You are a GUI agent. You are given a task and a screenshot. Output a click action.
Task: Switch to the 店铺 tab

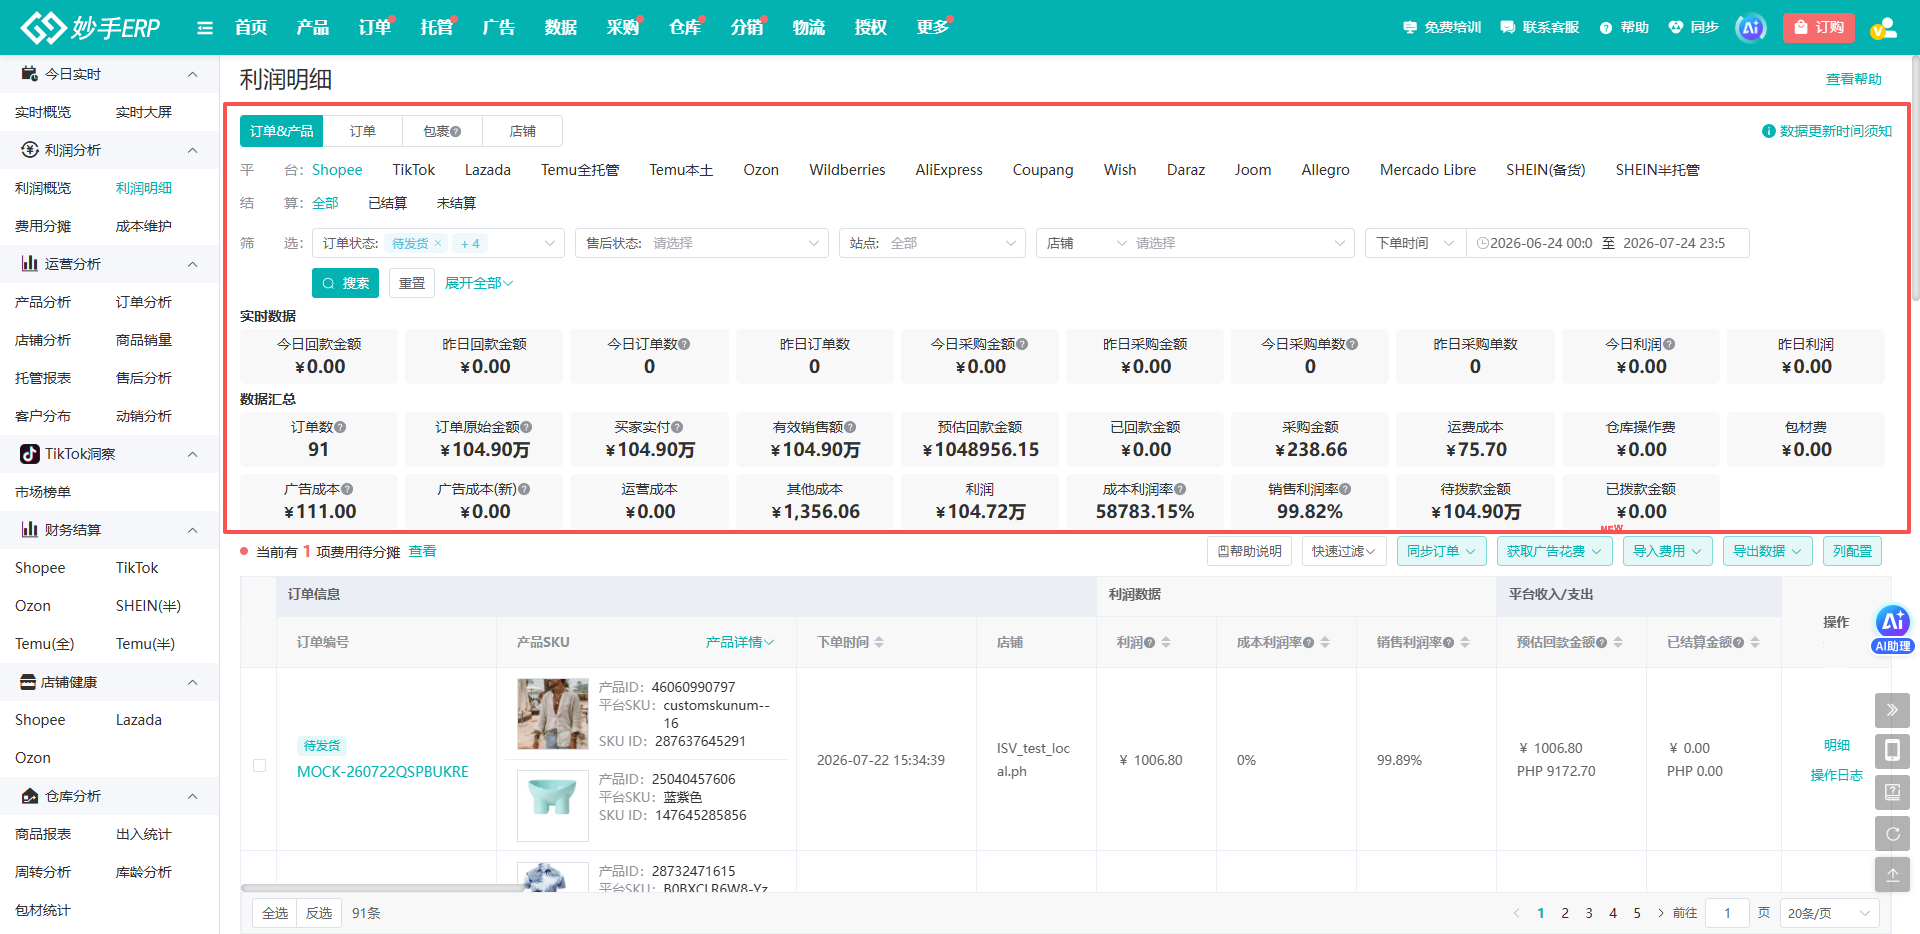522,131
